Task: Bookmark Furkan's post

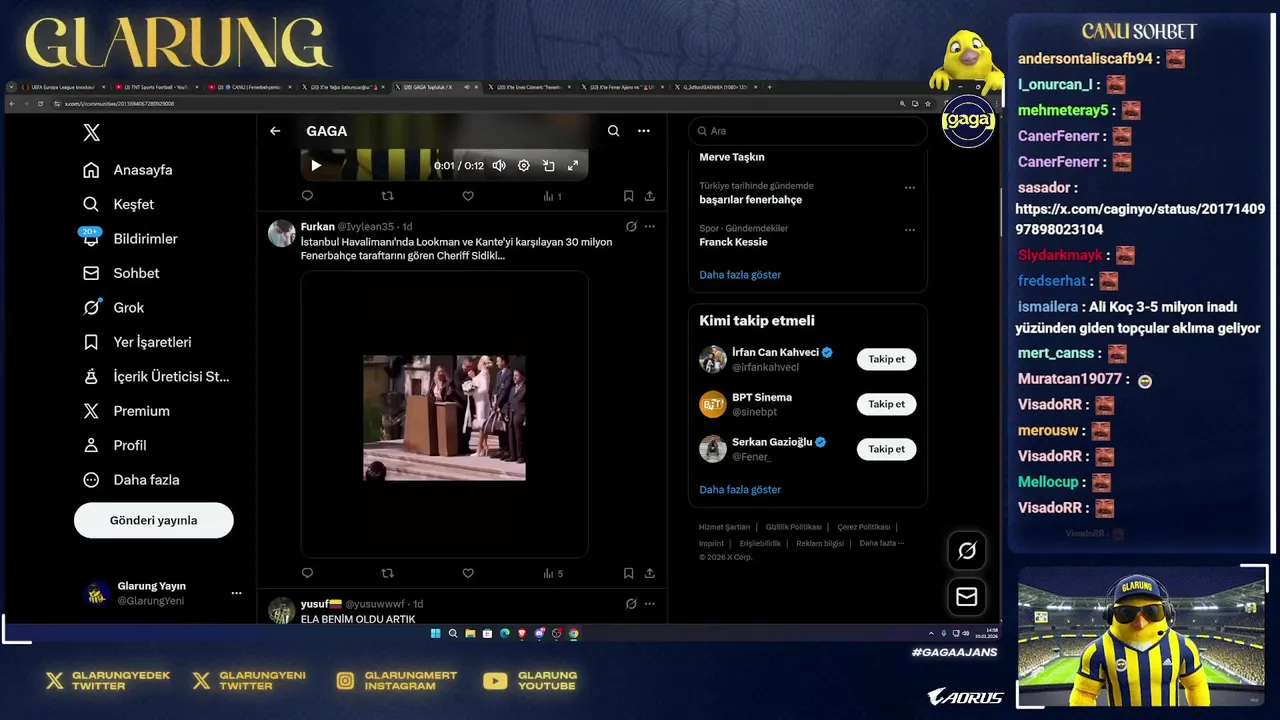Action: point(628,573)
